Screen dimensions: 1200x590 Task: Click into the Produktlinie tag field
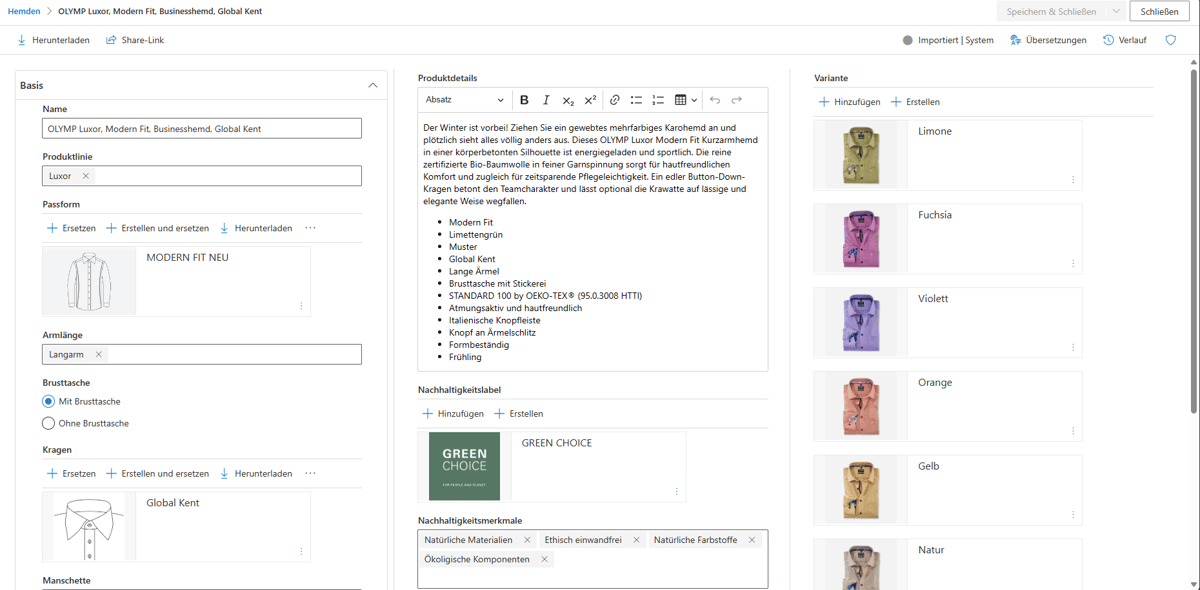tap(202, 176)
